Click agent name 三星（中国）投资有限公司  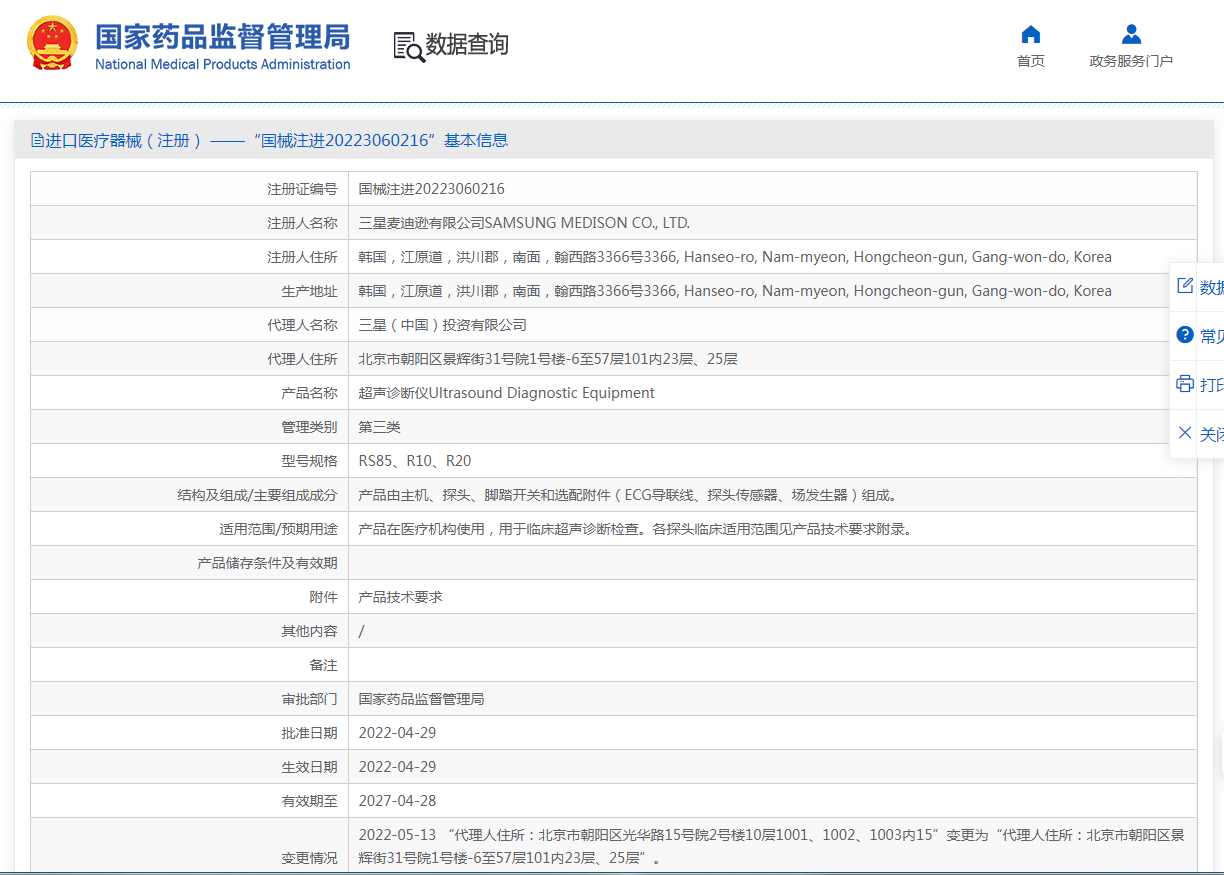pos(443,325)
